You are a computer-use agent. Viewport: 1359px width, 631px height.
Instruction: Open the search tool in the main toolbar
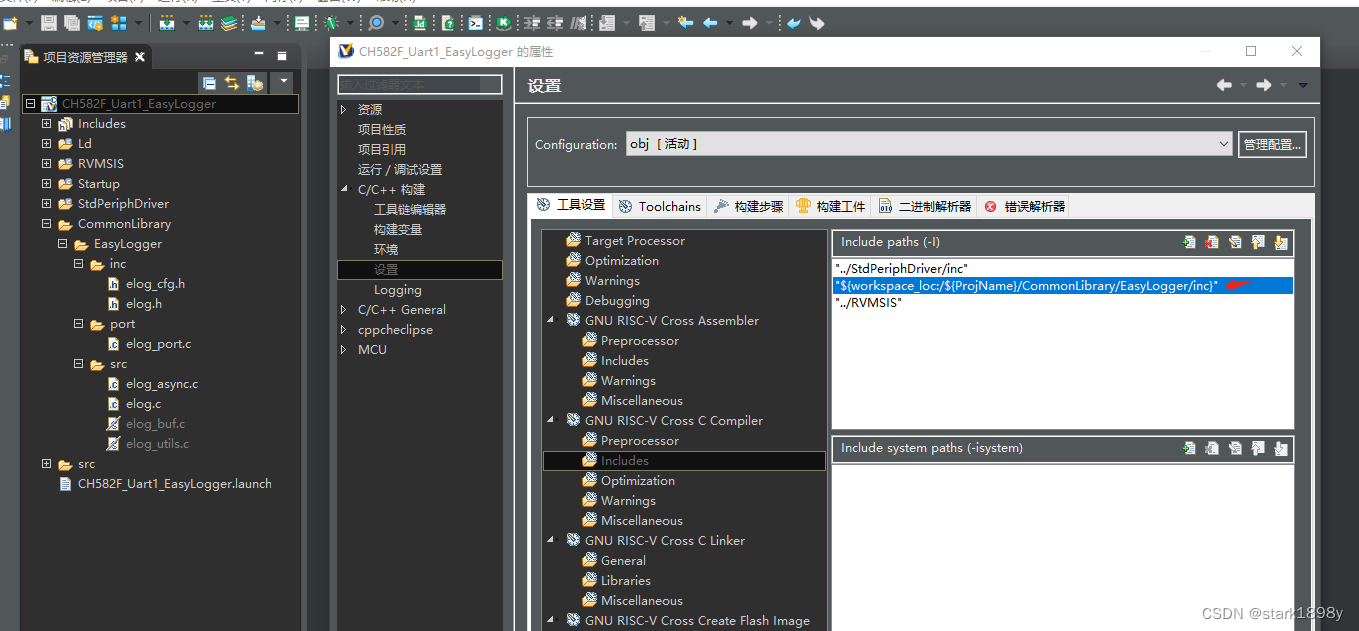pos(378,22)
